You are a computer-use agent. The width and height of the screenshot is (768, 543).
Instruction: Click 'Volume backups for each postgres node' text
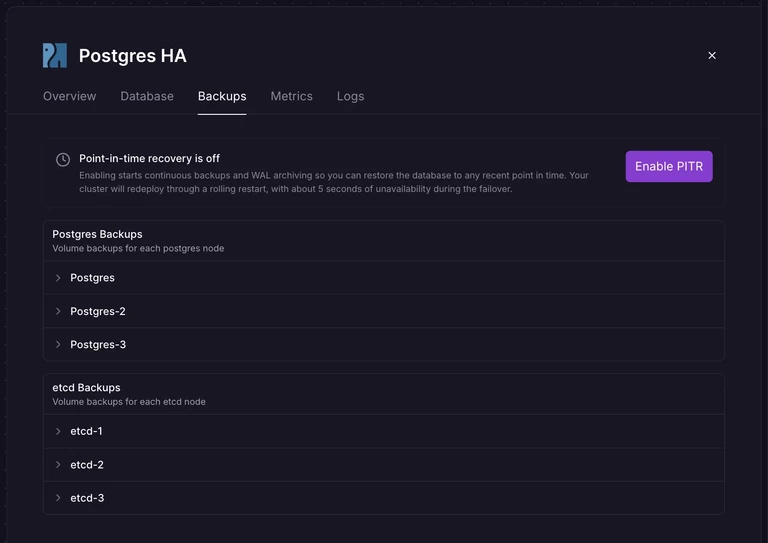pyautogui.click(x=138, y=248)
